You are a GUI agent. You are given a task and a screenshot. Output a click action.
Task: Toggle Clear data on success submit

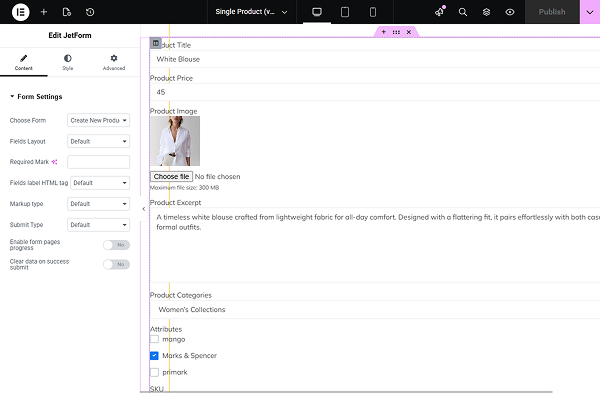click(116, 264)
